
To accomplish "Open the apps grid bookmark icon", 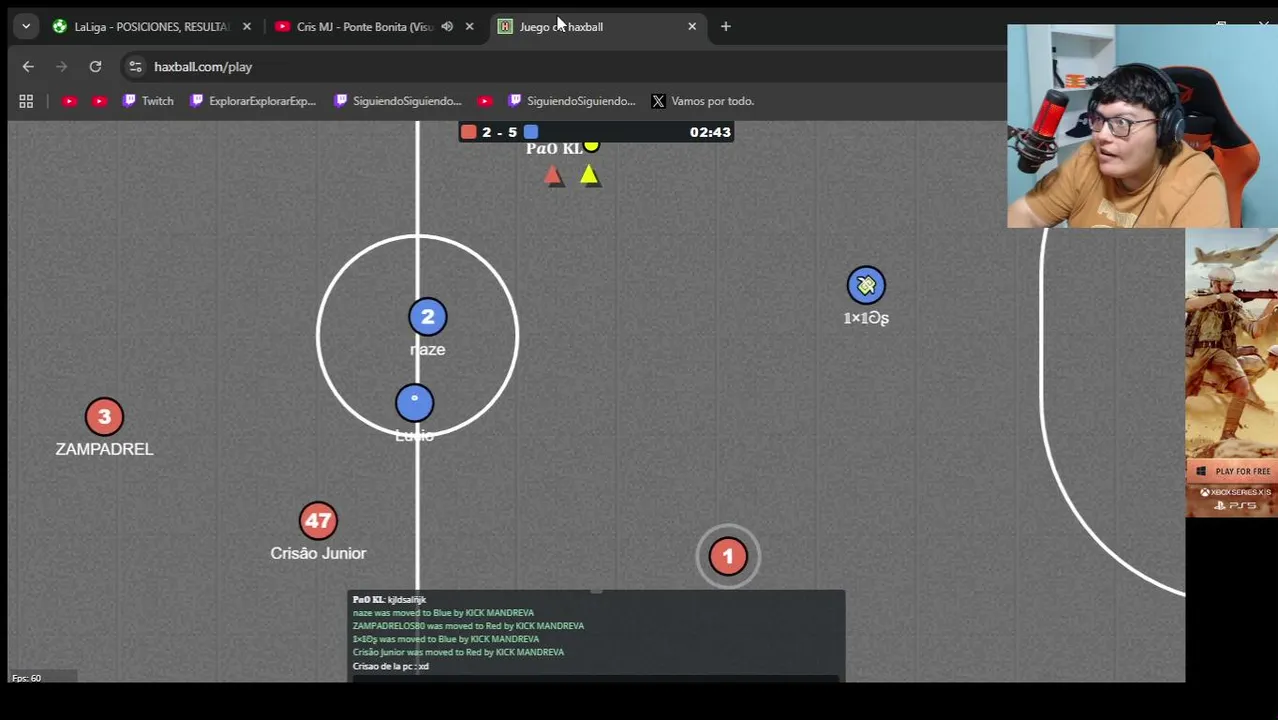I will [x=26, y=101].
